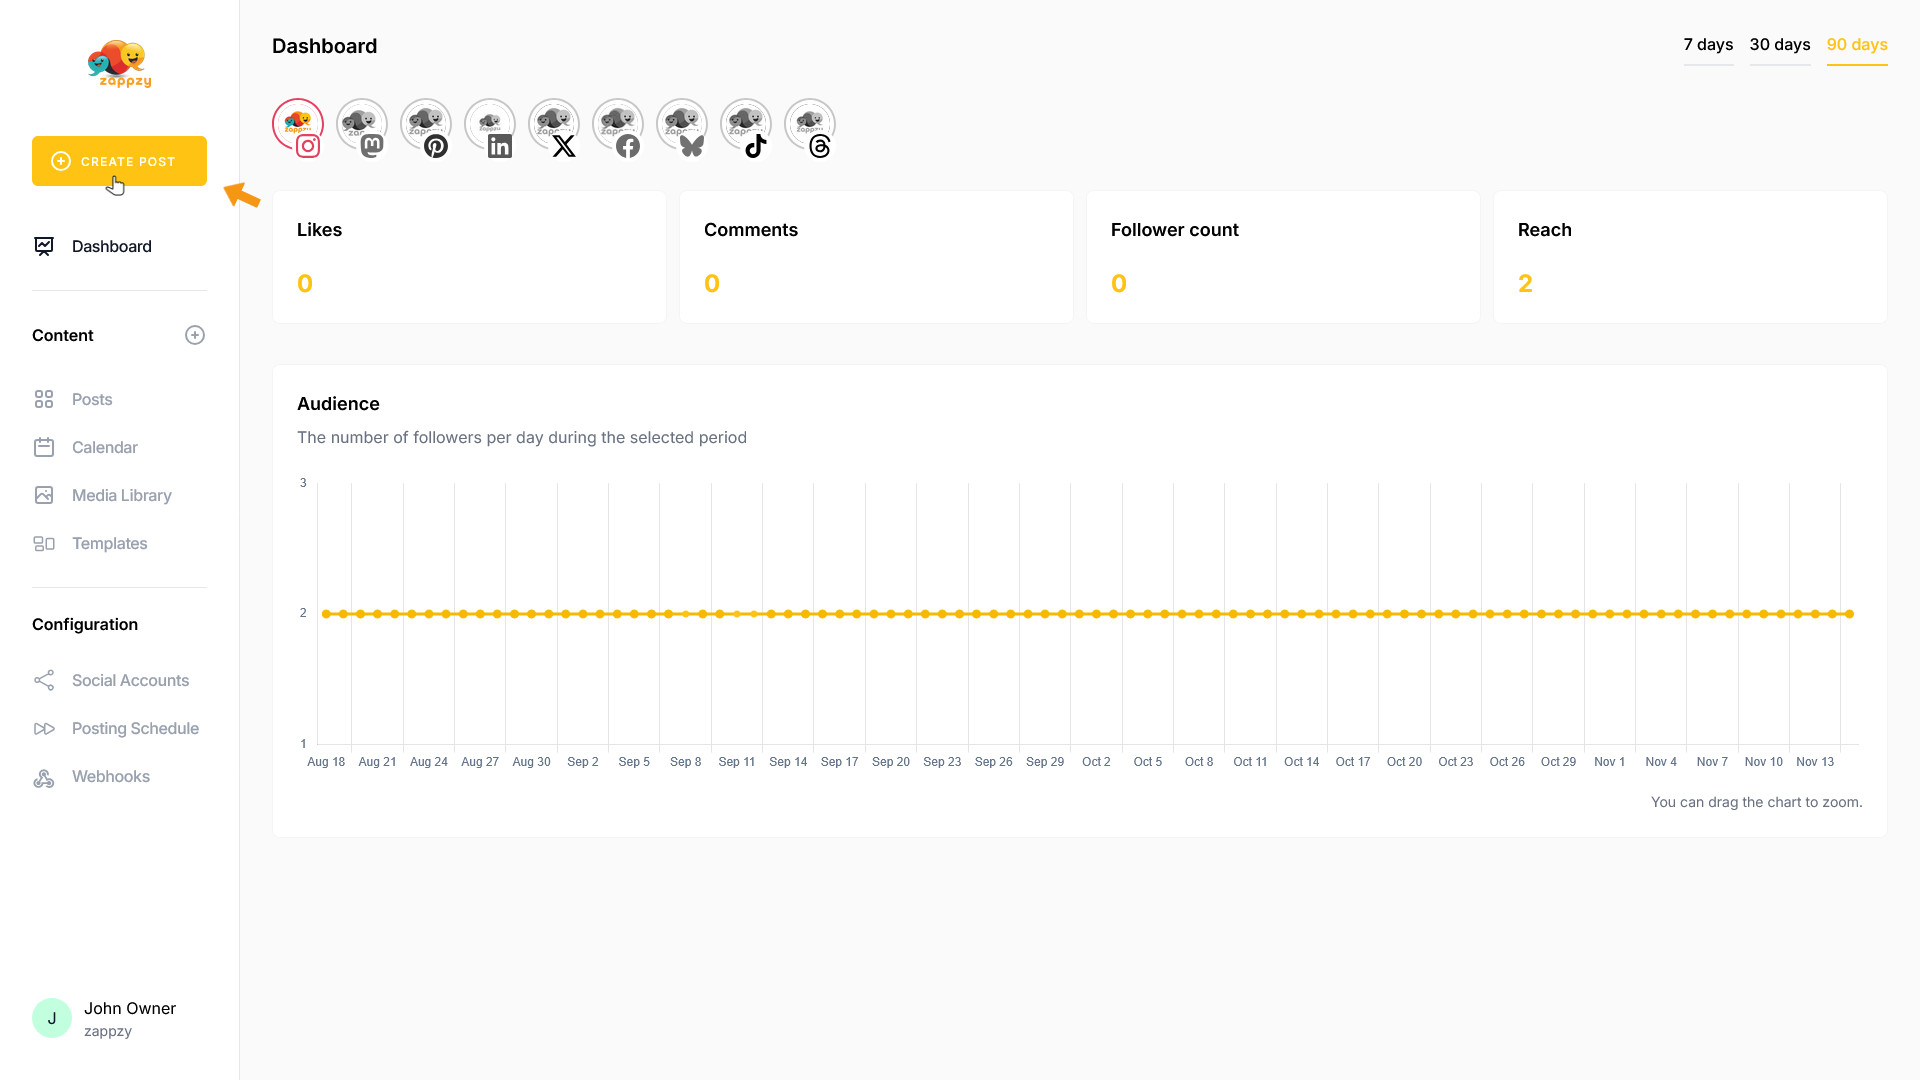Open the Media Library

(121, 495)
